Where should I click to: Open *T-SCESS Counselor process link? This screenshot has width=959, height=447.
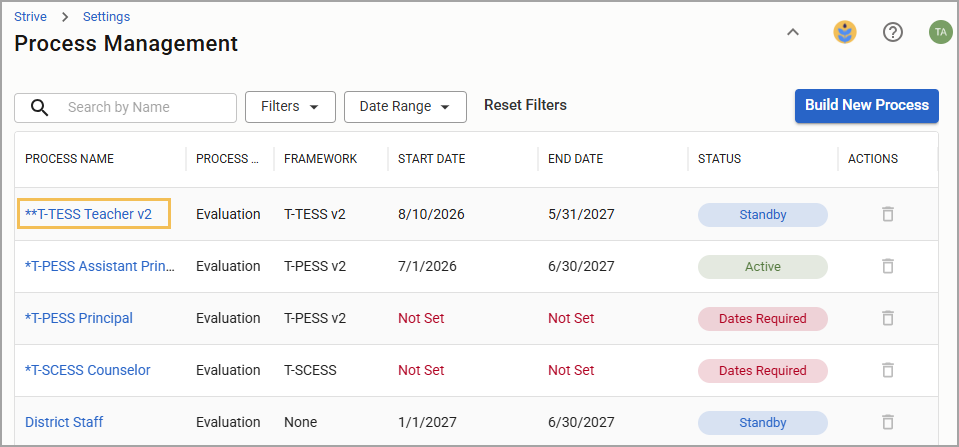click(87, 370)
